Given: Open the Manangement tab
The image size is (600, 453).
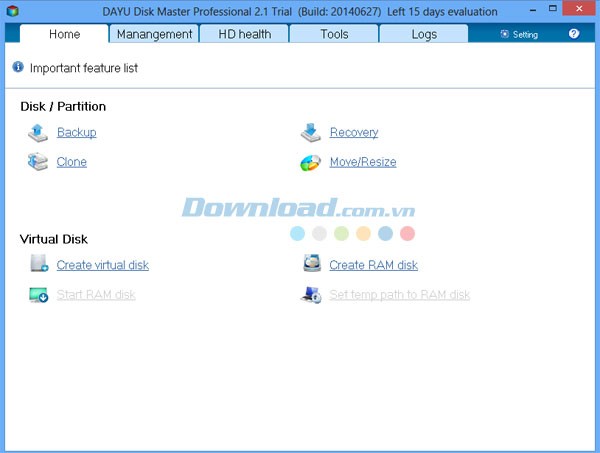Looking at the screenshot, I should (x=154, y=34).
